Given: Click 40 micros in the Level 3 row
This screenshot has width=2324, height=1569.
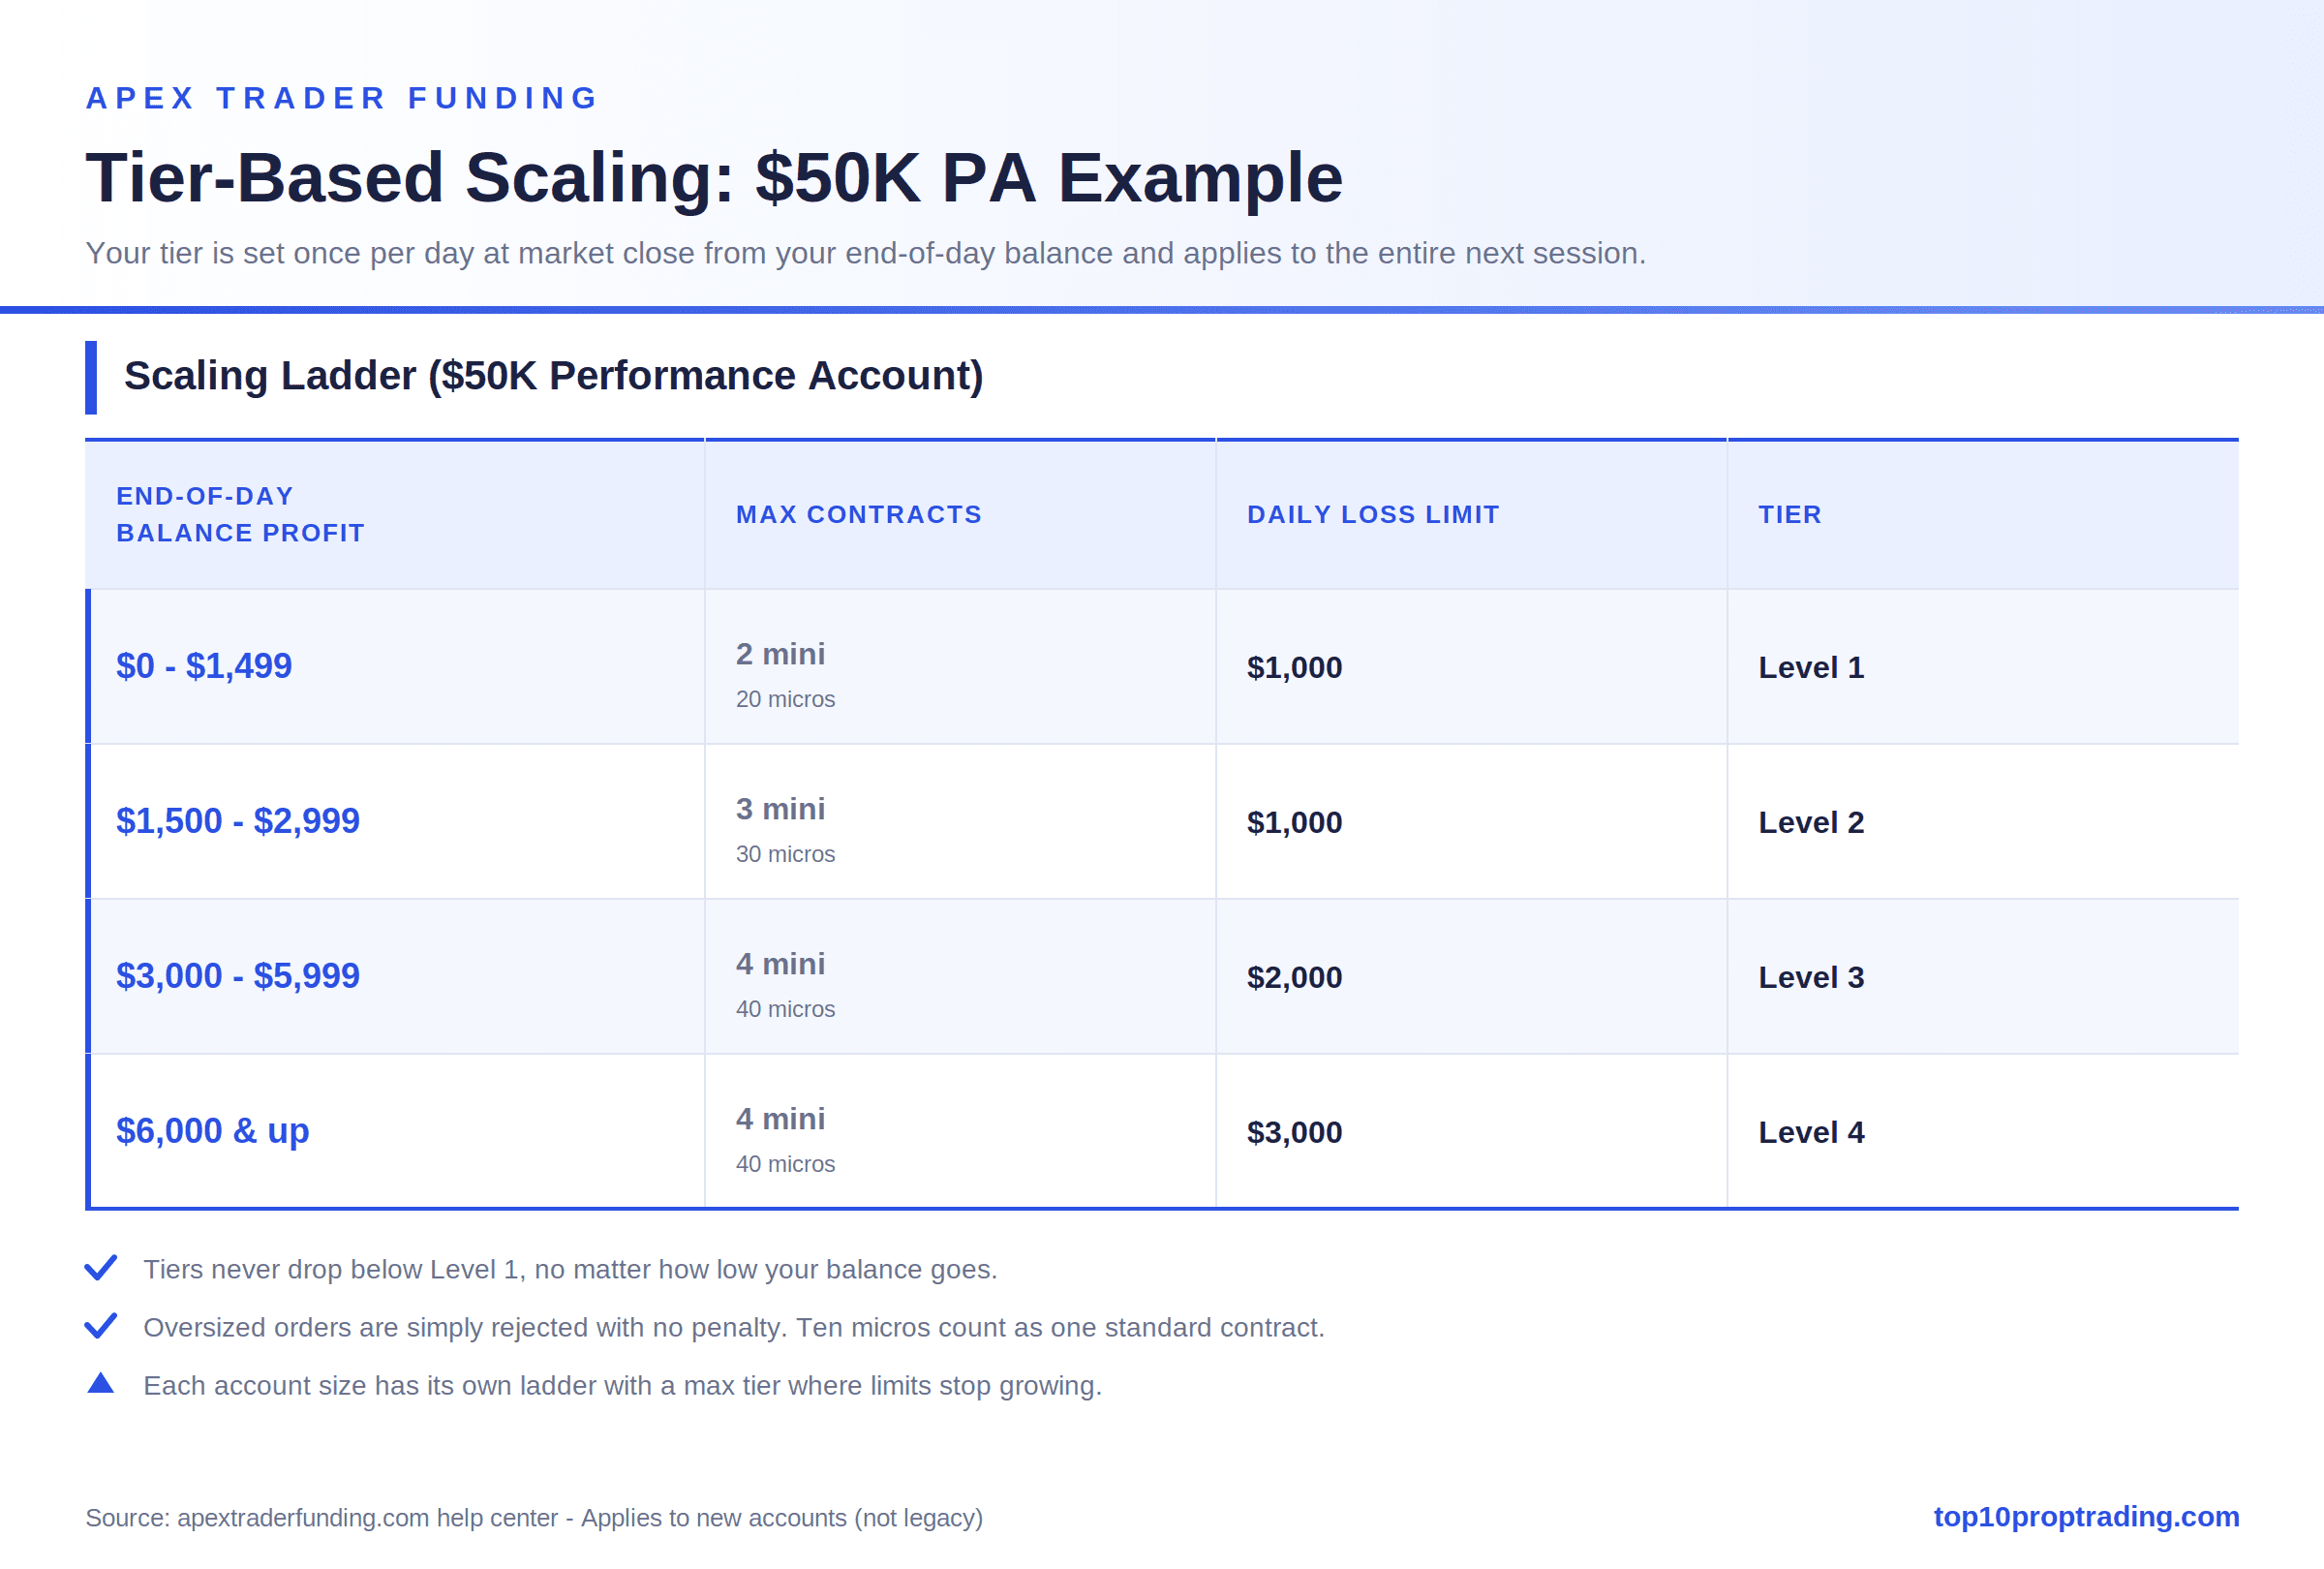Looking at the screenshot, I should 785,1009.
